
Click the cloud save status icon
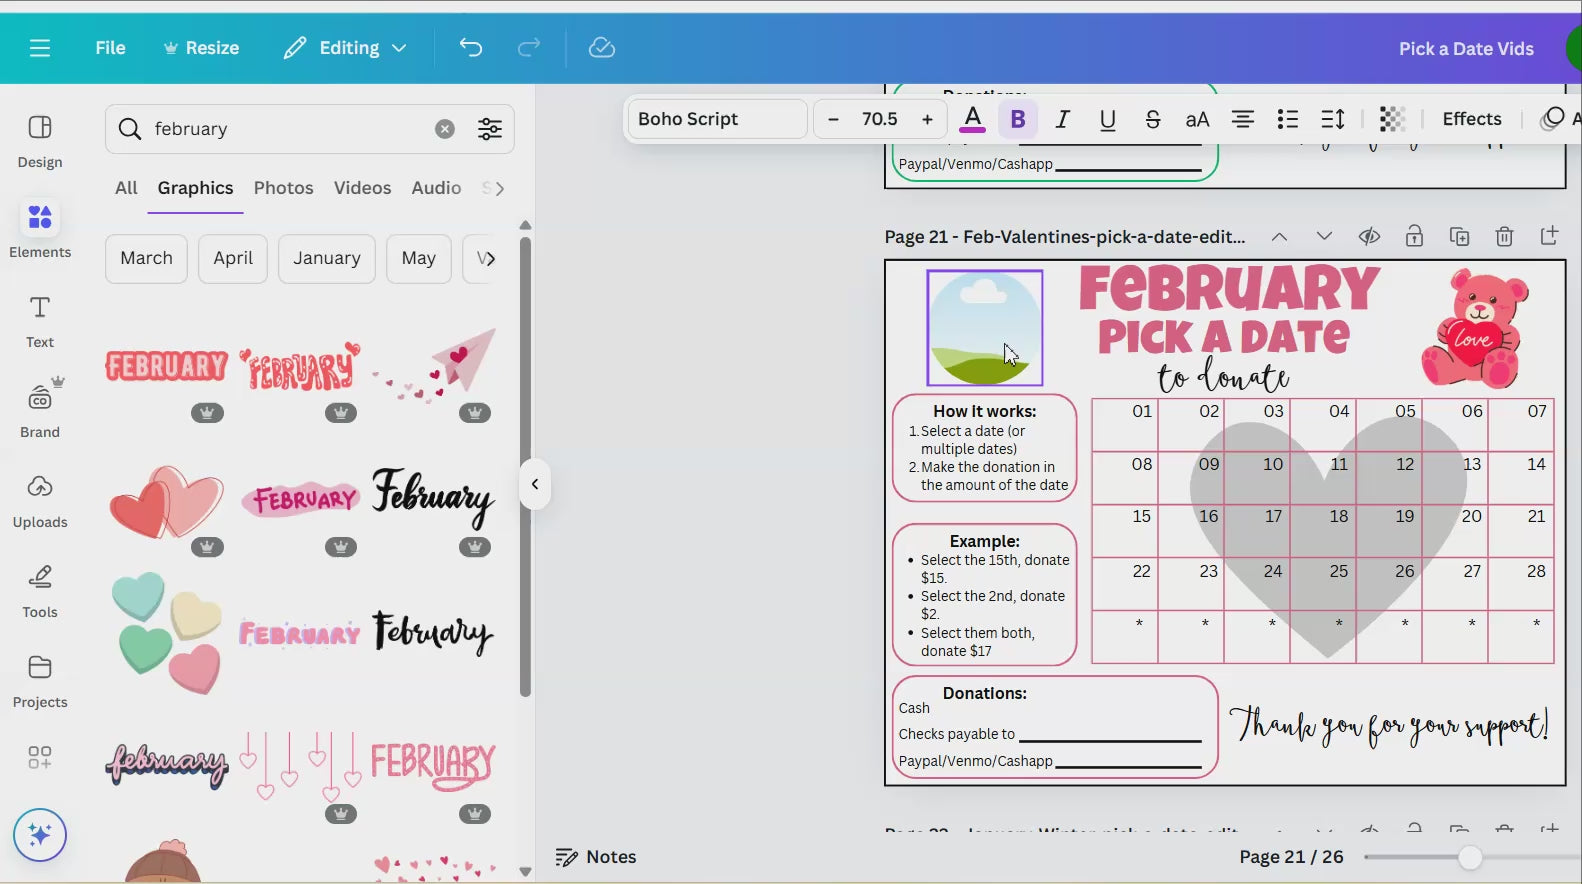point(601,48)
